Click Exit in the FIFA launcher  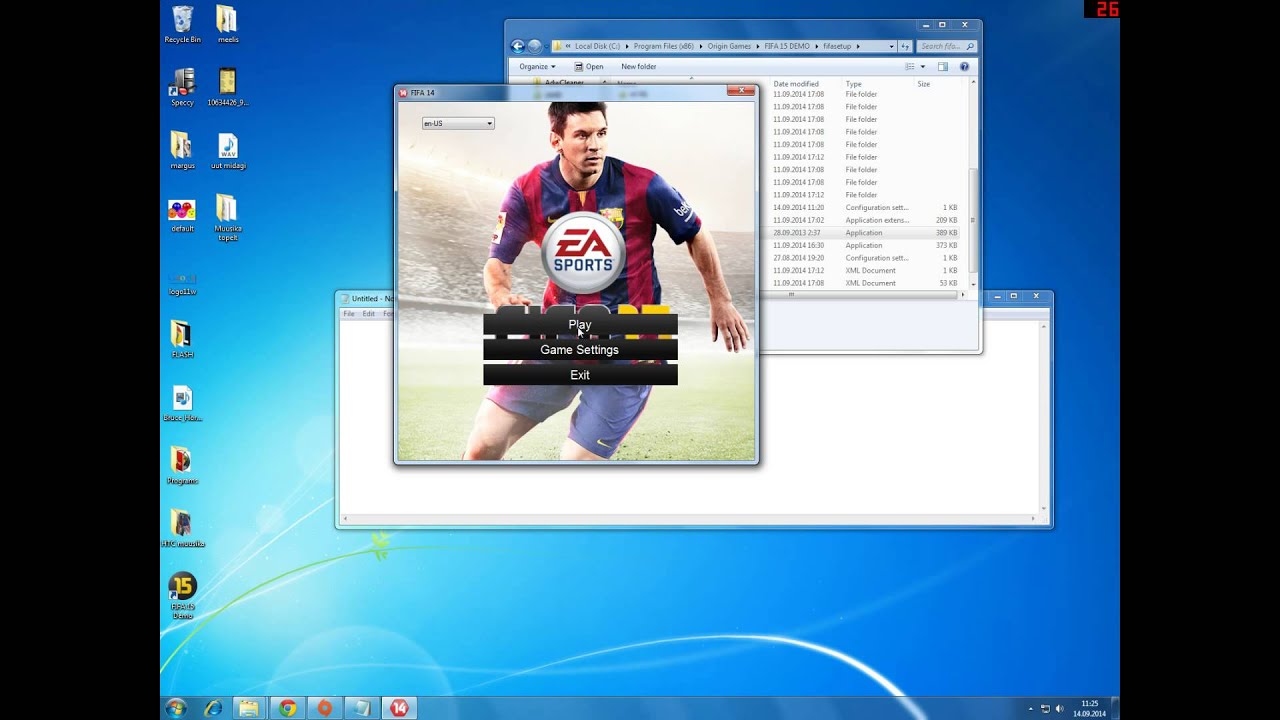click(x=580, y=375)
